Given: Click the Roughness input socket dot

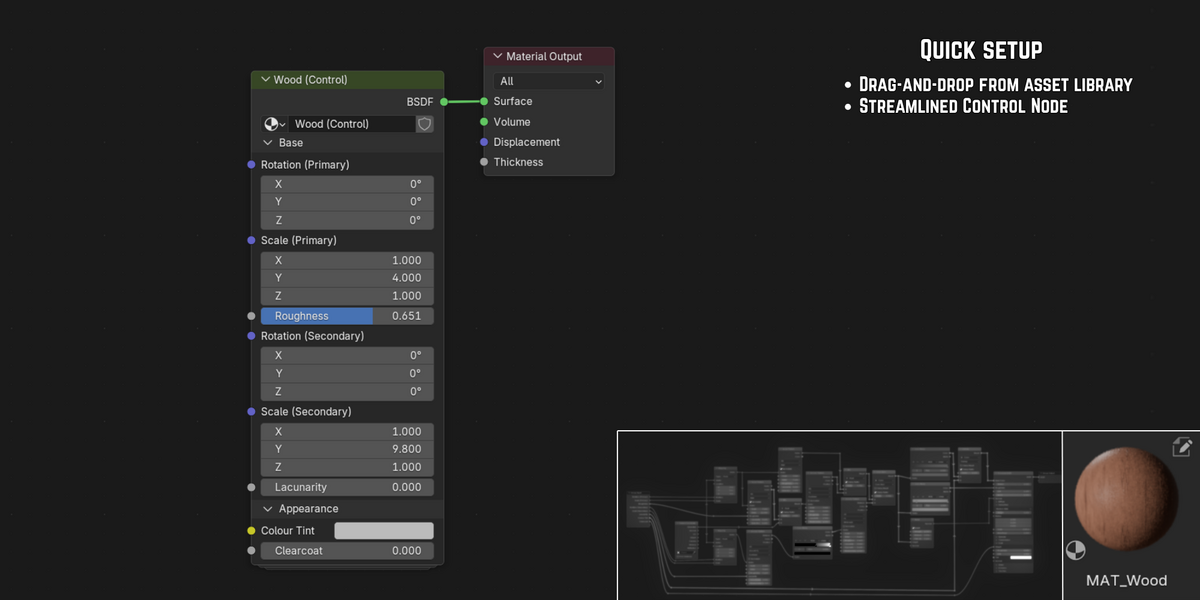Looking at the screenshot, I should click(x=251, y=316).
